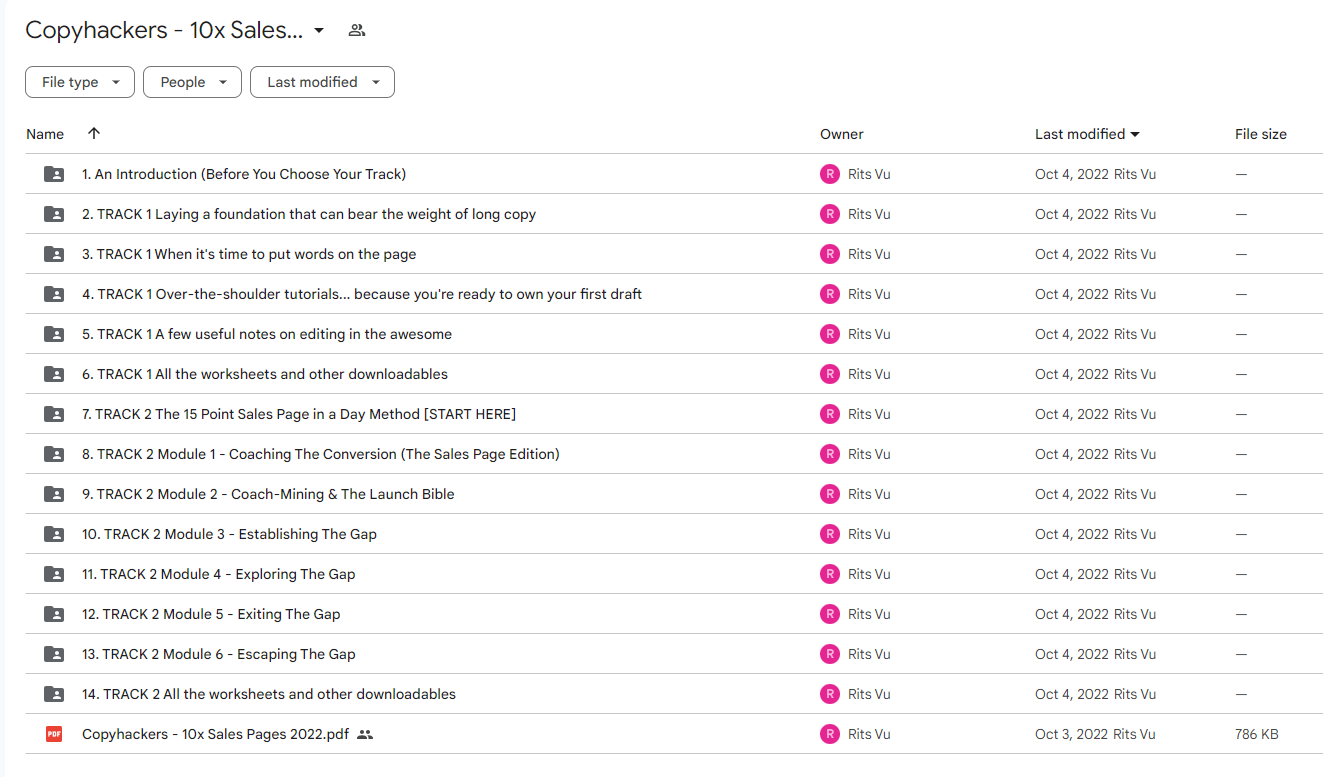Screen dimensions: 1323x777
Task: Select '6. TRACK 1 All the worksheets and other downloadables'
Action: (x=265, y=374)
